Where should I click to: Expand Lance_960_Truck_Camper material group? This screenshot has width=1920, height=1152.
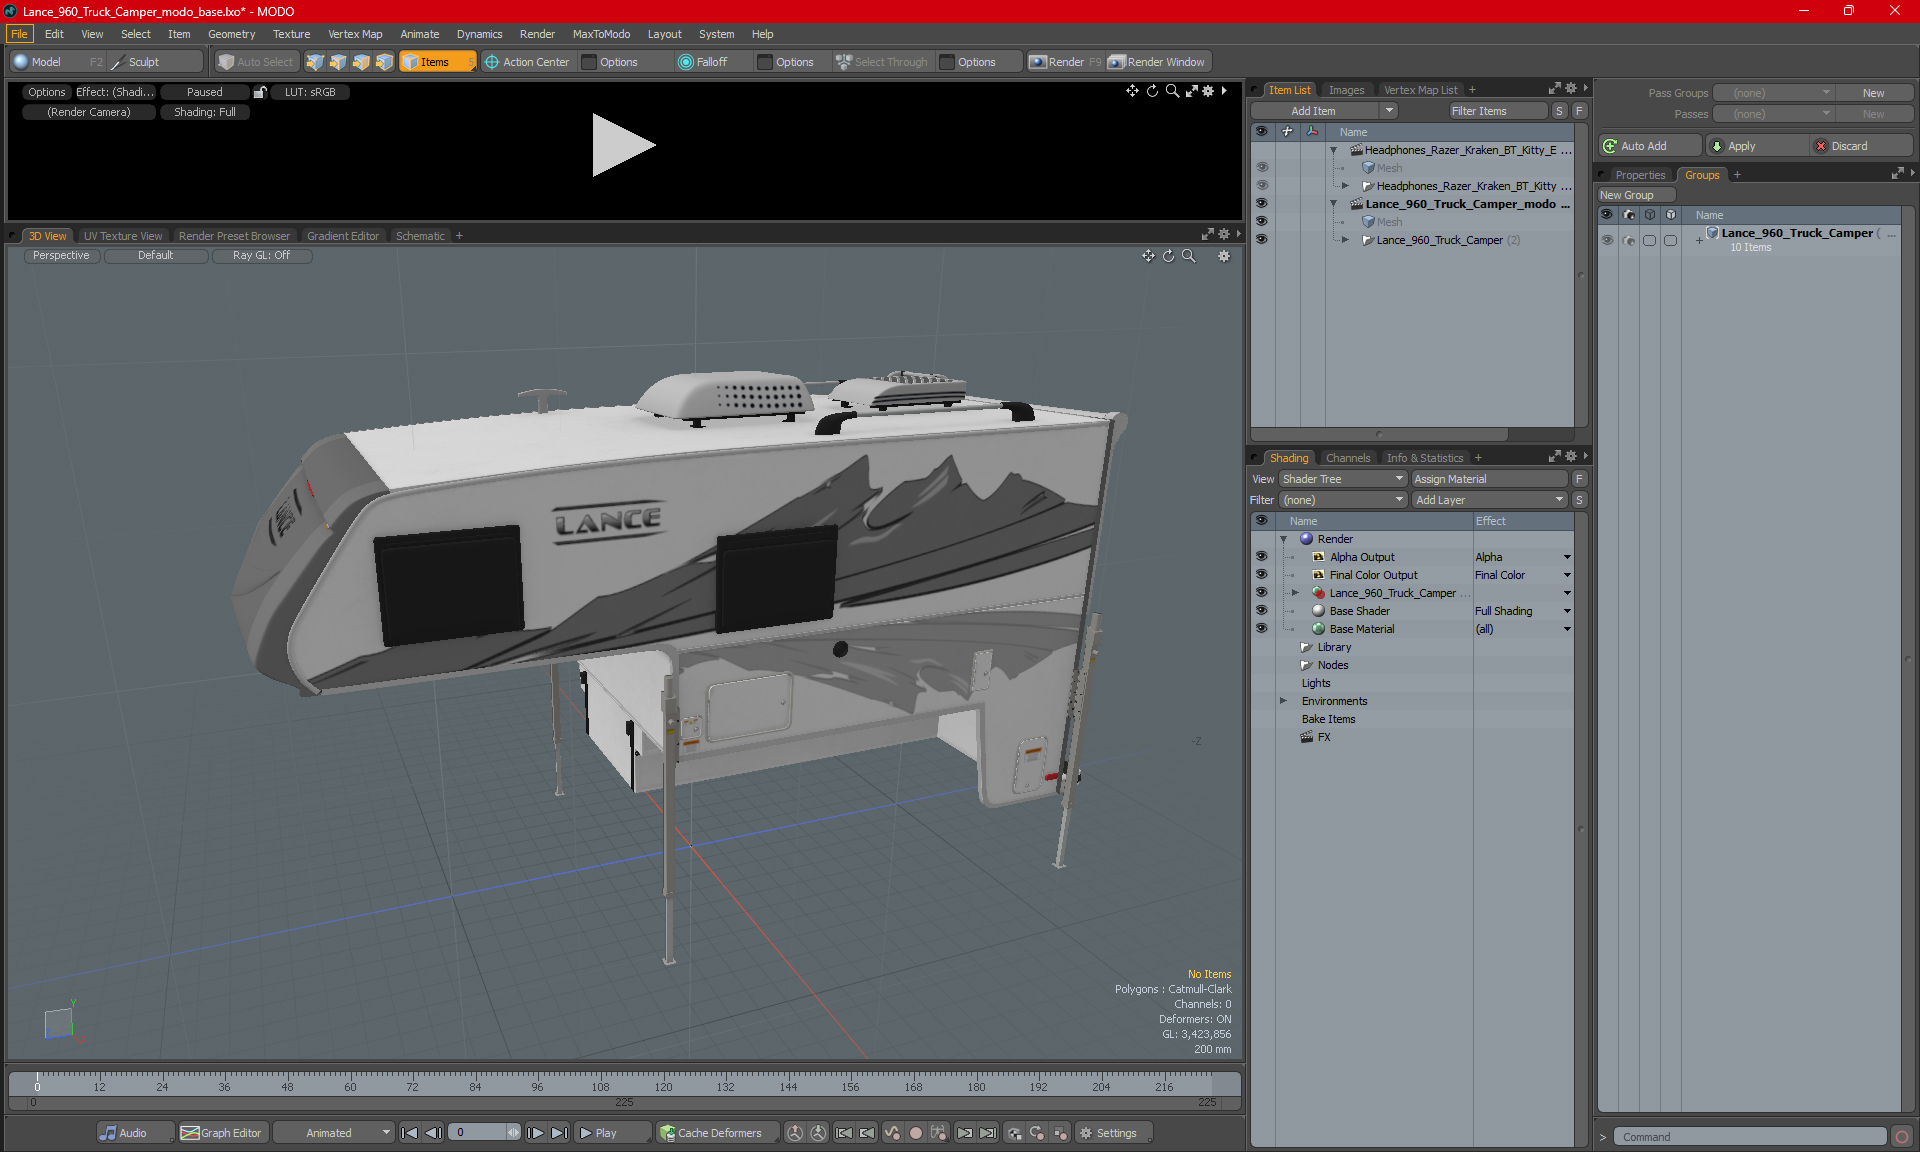(1295, 593)
